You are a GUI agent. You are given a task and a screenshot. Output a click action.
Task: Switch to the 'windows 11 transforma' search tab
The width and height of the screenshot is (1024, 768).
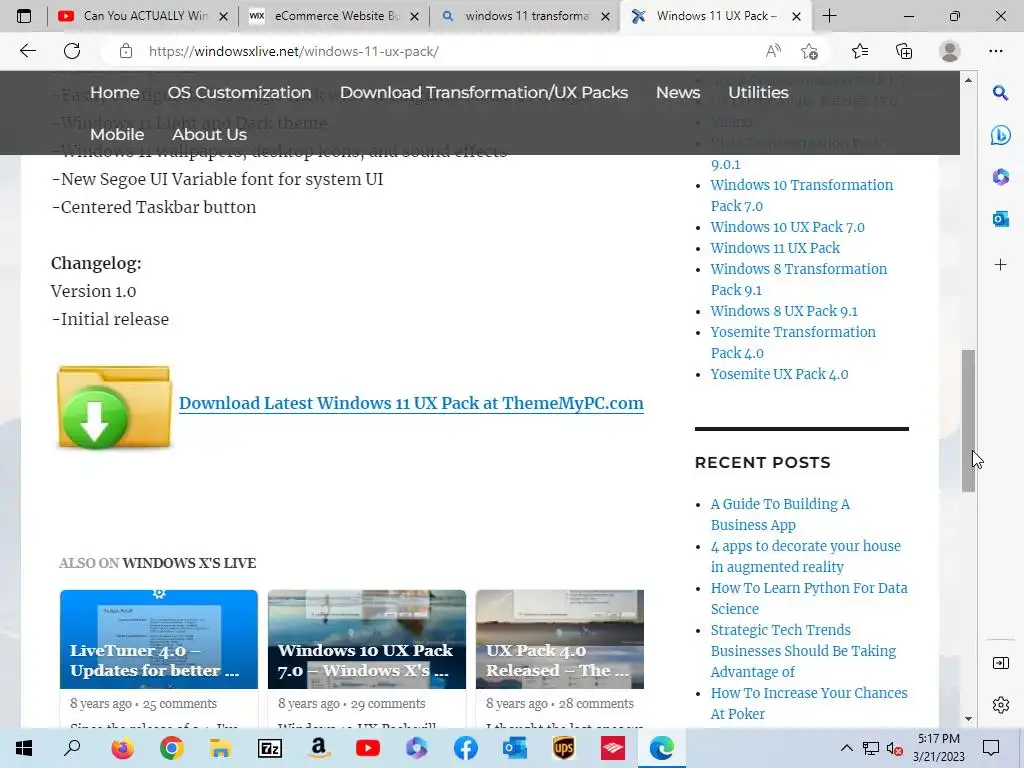[525, 16]
